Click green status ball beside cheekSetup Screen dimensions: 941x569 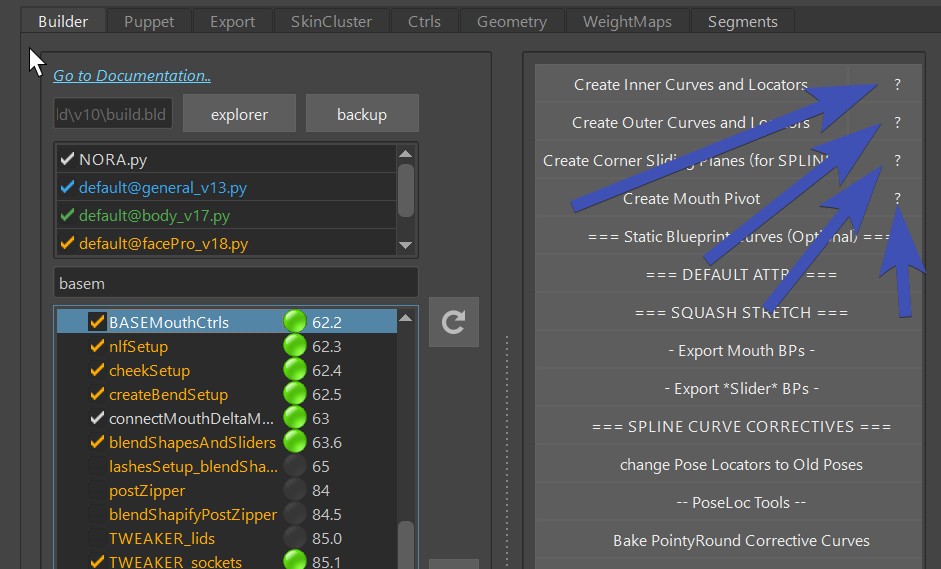pyautogui.click(x=295, y=370)
